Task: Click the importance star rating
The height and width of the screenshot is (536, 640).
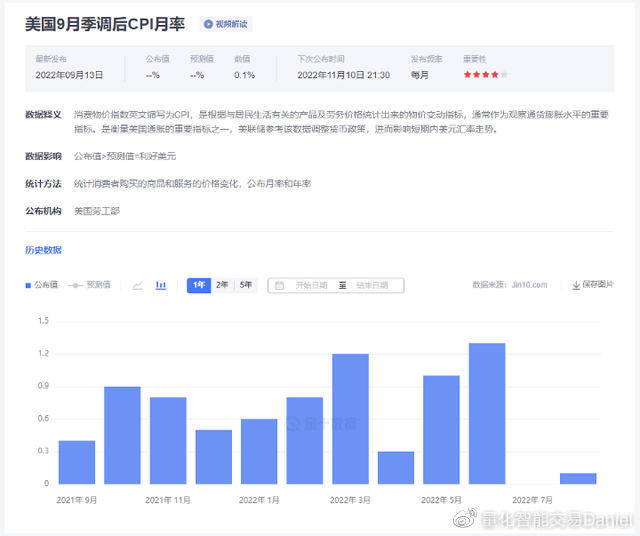Action: (x=485, y=75)
